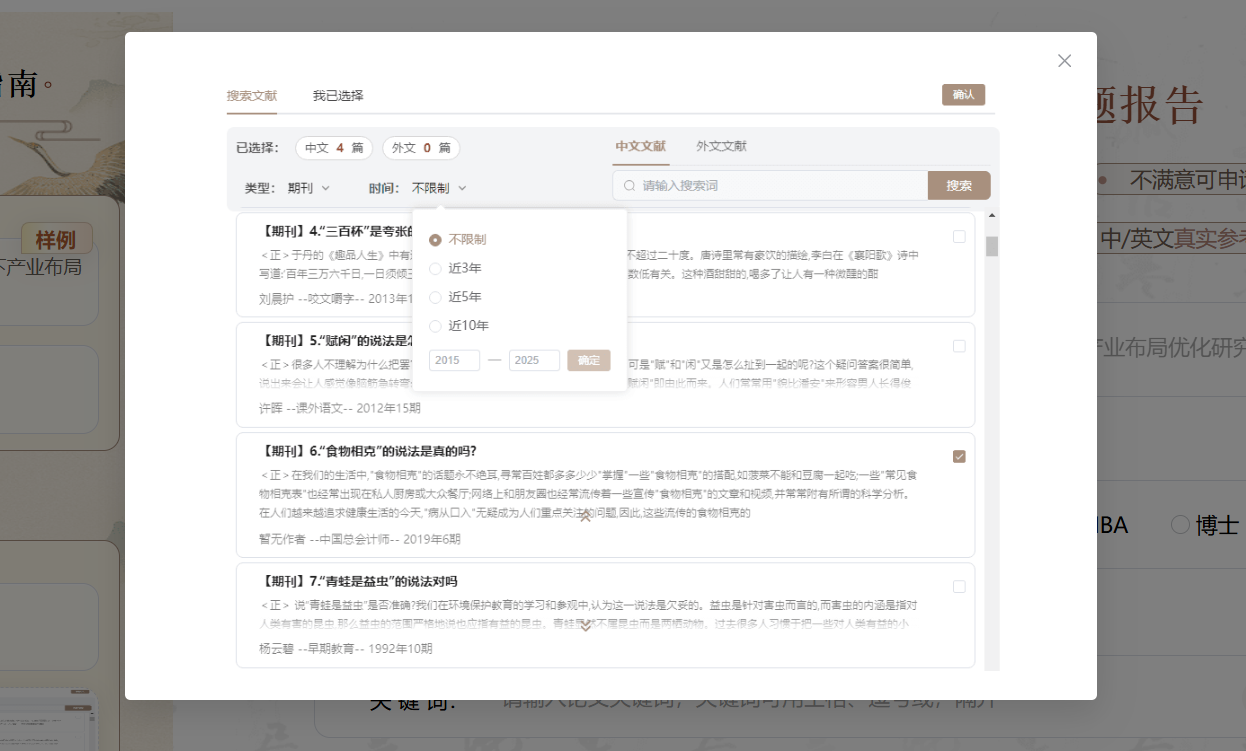This screenshot has height=751, width=1246.
Task: Switch to the 搜索文献 tab
Action: [252, 96]
